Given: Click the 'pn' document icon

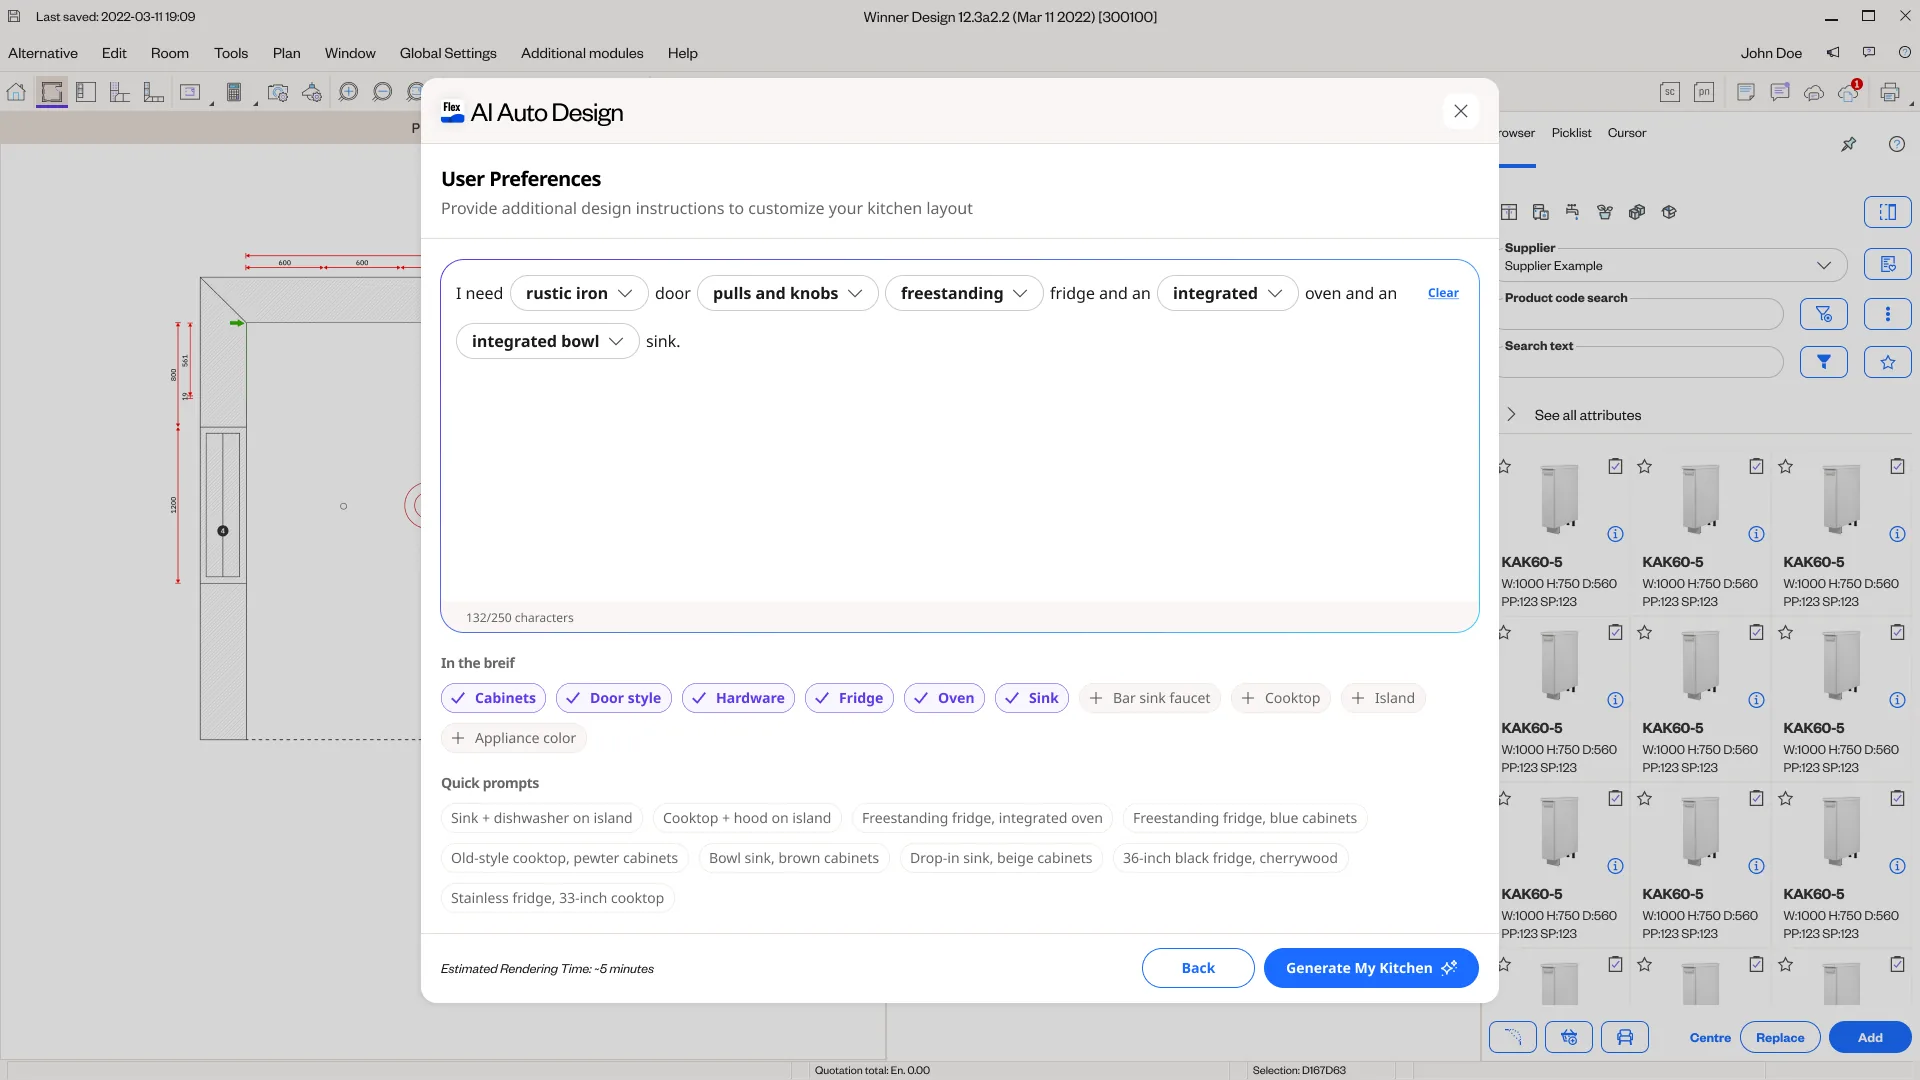Looking at the screenshot, I should click(1704, 93).
